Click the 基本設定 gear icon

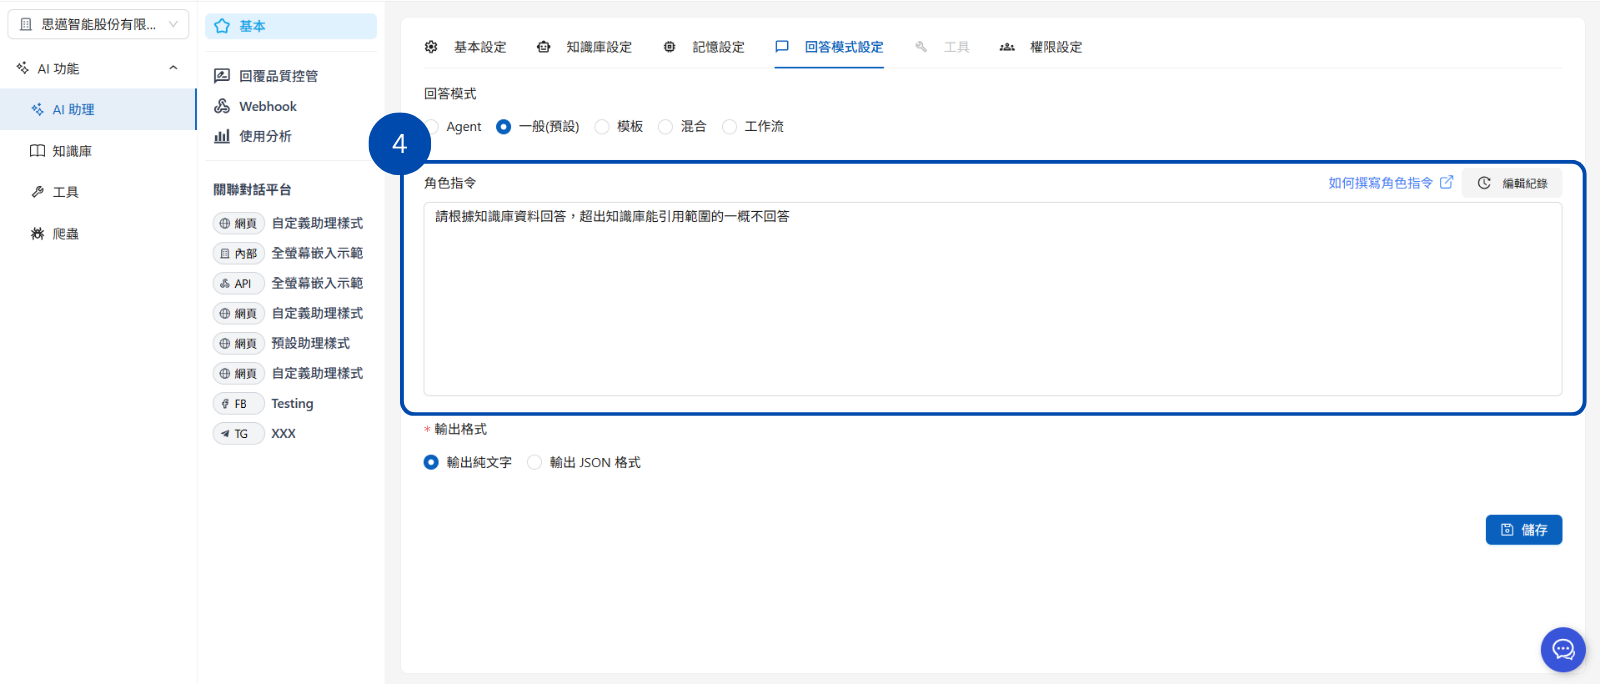click(x=431, y=47)
